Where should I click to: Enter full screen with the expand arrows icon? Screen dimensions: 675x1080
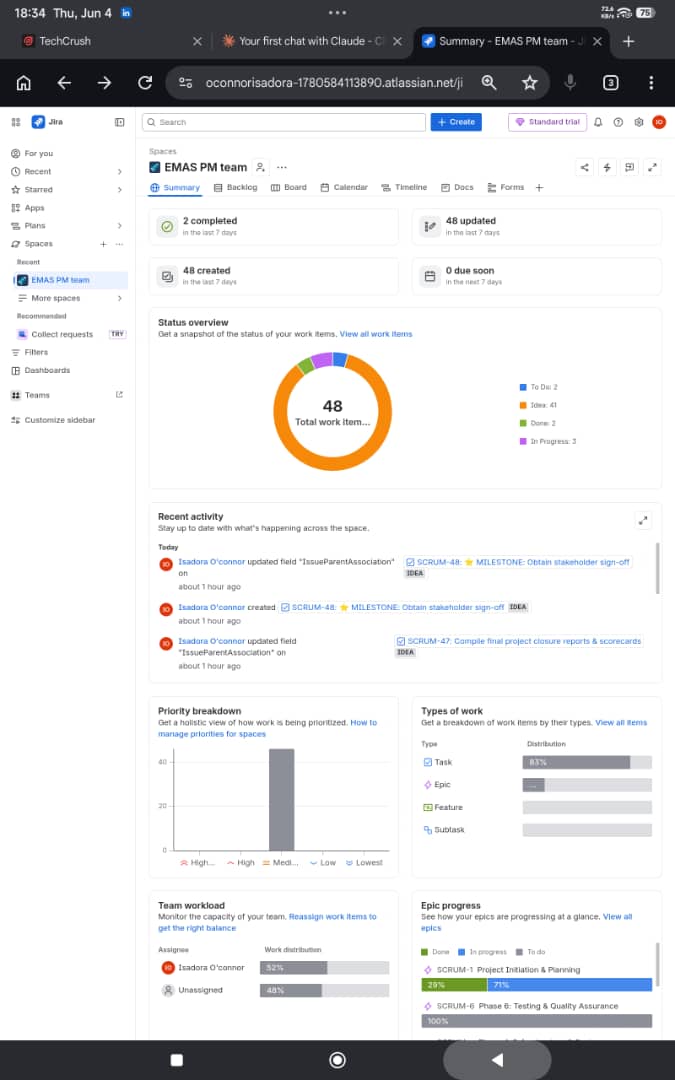[x=652, y=167]
